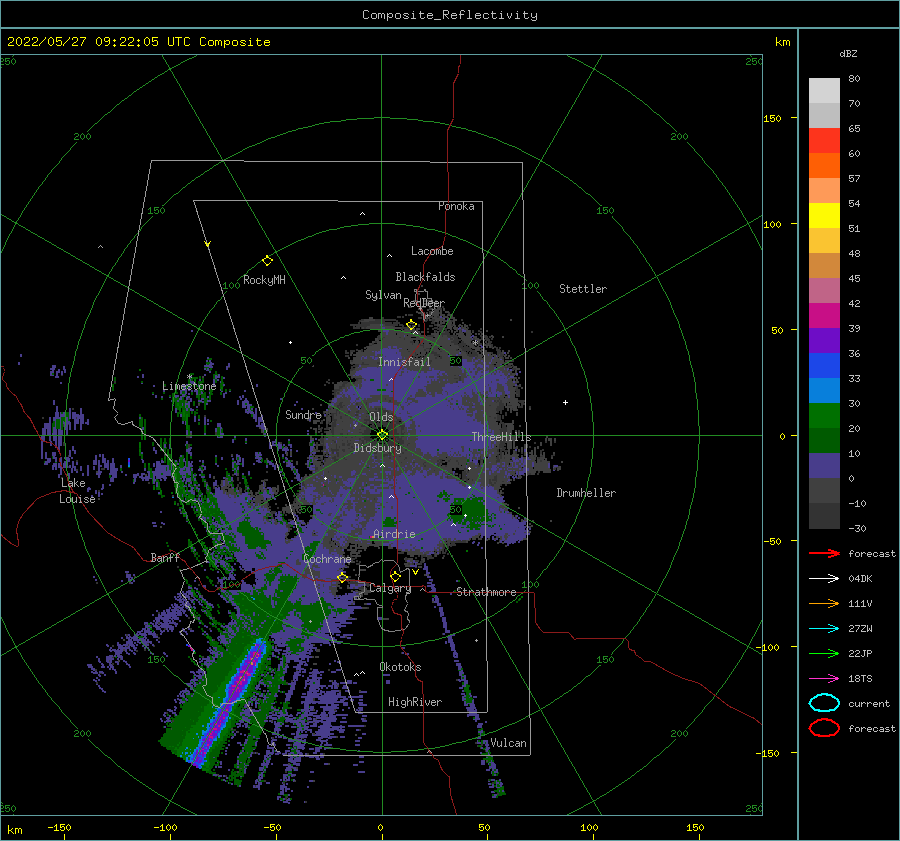This screenshot has width=900, height=841.
Task: Click the Limestone label
Action: pyautogui.click(x=189, y=386)
